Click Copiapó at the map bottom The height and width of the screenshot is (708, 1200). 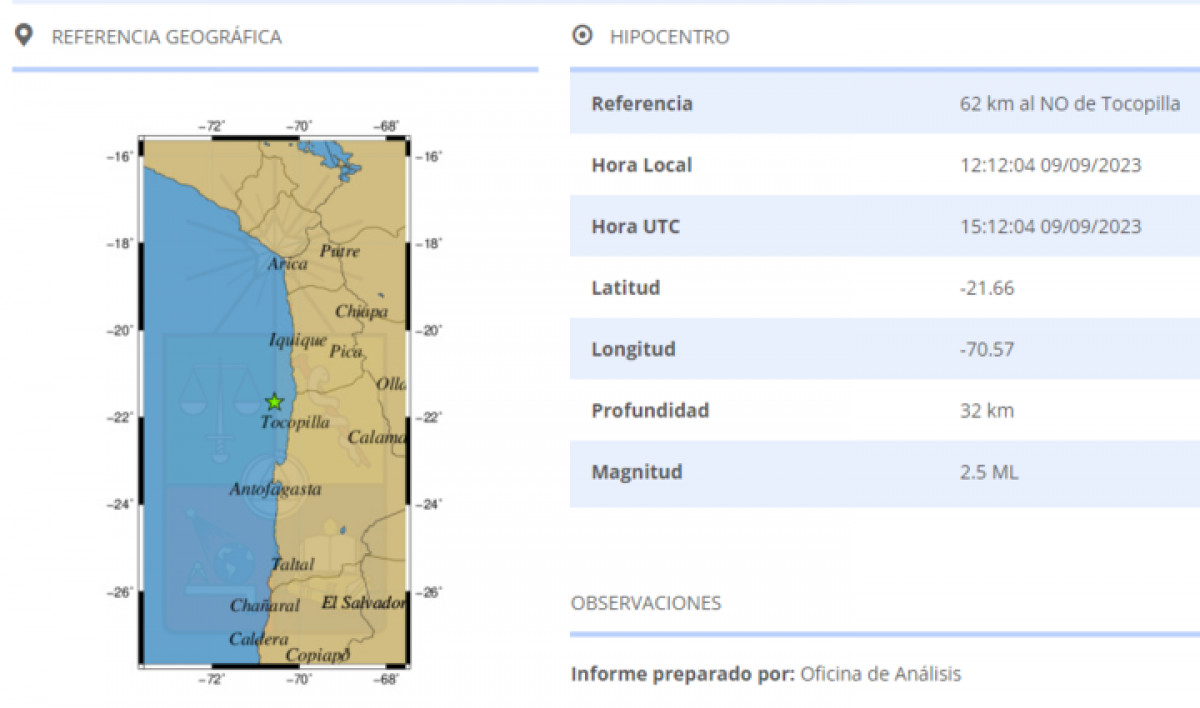tap(318, 655)
